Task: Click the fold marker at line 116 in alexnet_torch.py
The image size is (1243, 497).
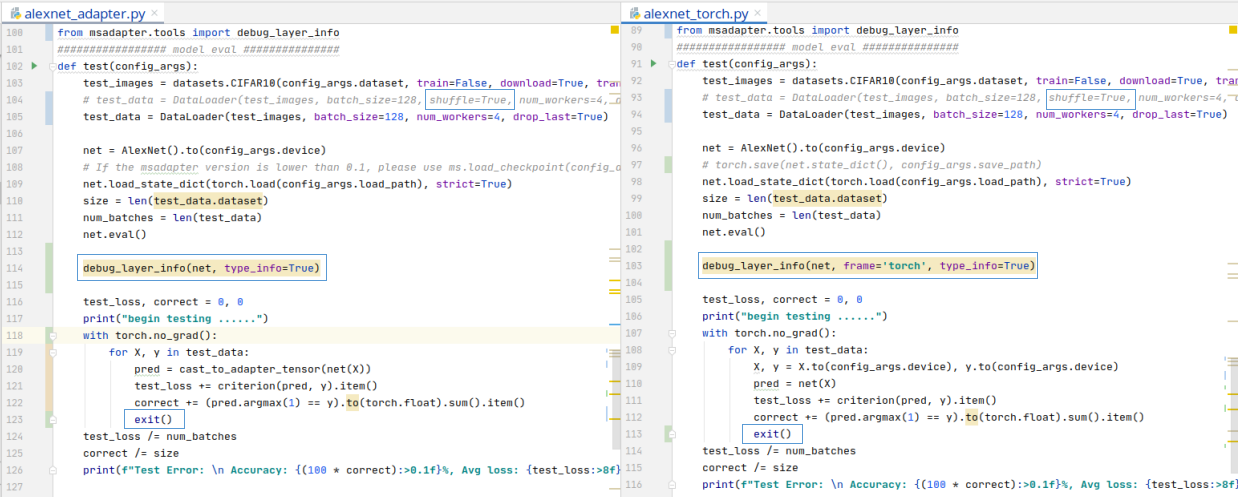Action: (671, 484)
